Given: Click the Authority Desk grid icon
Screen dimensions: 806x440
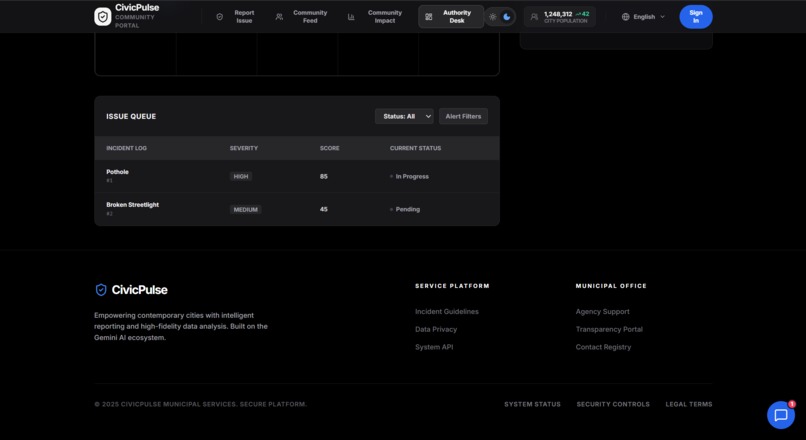Looking at the screenshot, I should coord(429,17).
